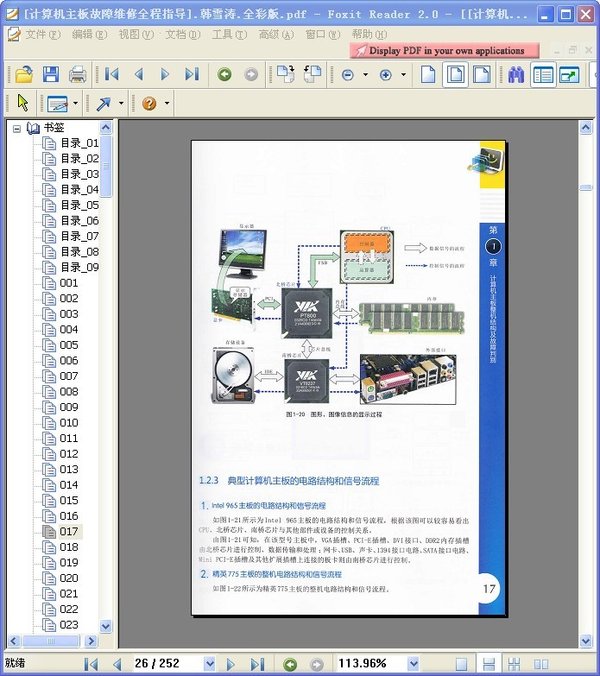
Task: Click the bookmark panel scroll down arrow
Action: coord(106,626)
